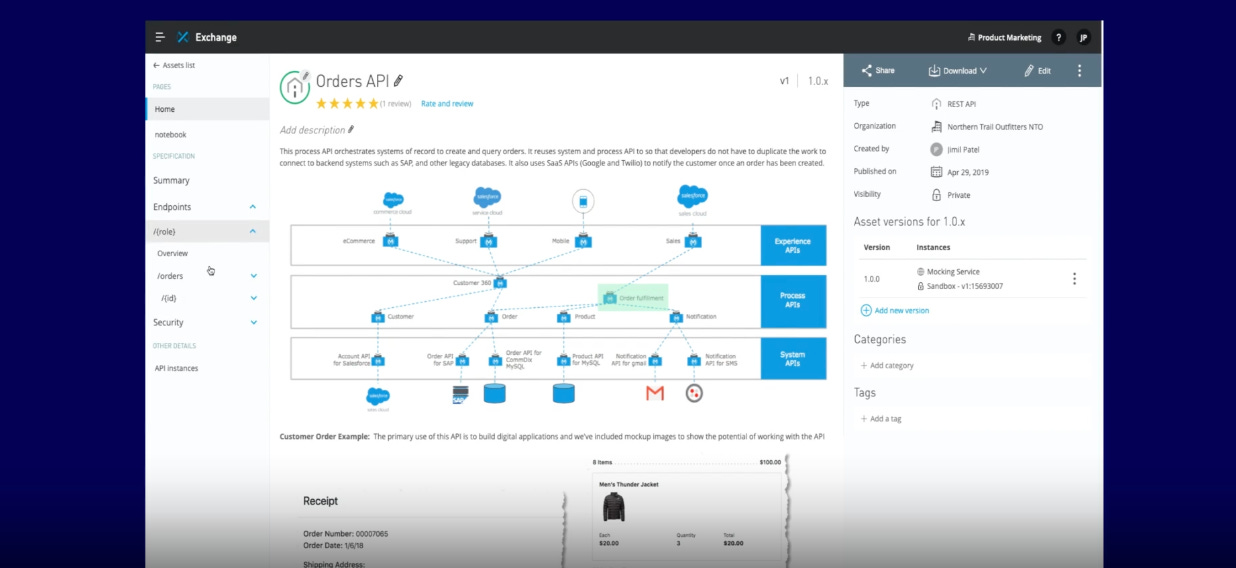Click the highlighted Order fulfilment node
This screenshot has width=1236, height=568.
pyautogui.click(x=633, y=297)
